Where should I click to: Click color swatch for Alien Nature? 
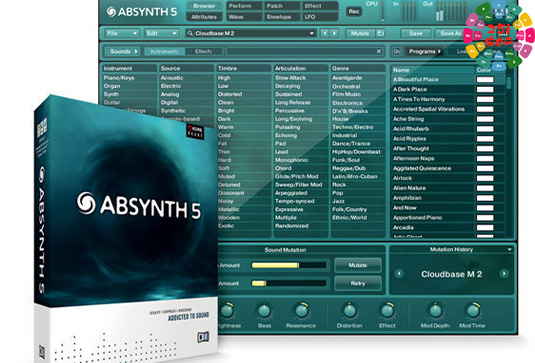click(485, 188)
